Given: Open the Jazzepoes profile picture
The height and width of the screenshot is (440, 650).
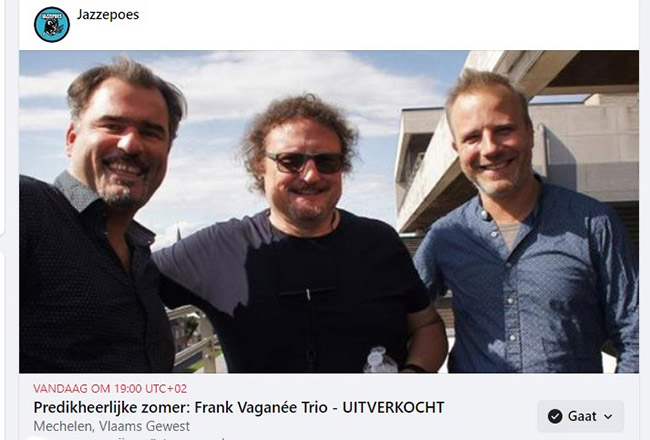Looking at the screenshot, I should [52, 24].
